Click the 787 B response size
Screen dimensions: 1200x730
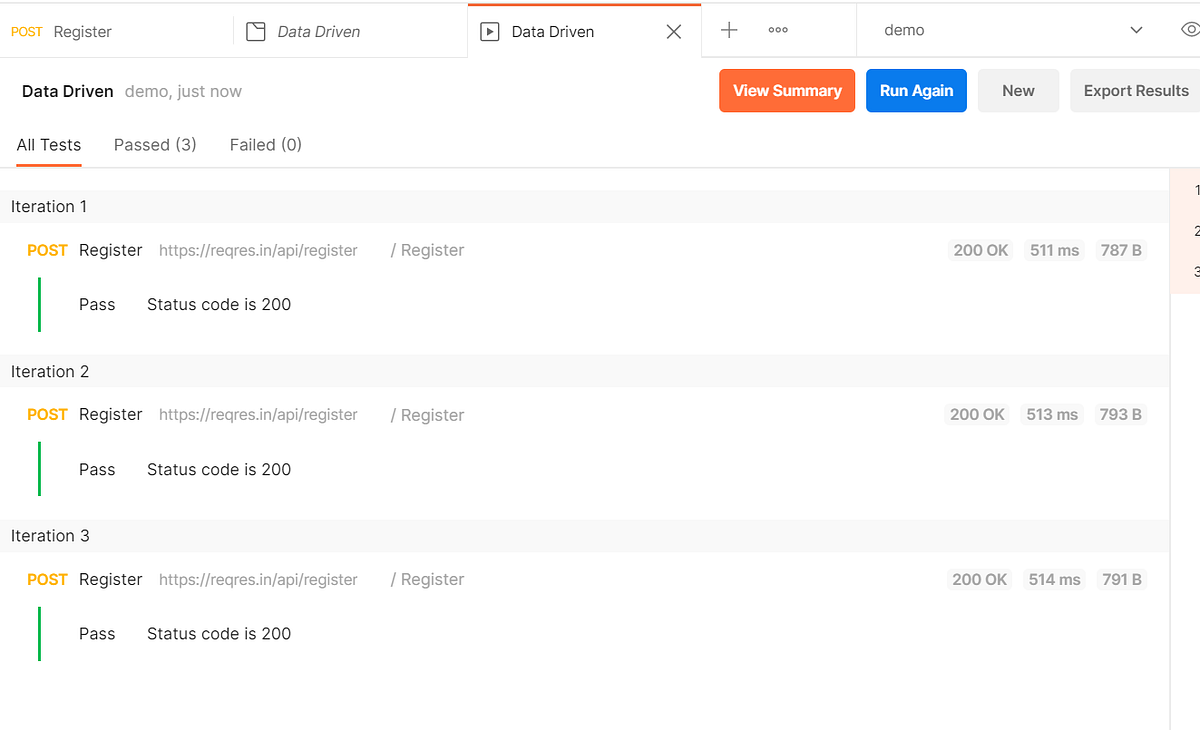coord(1121,250)
